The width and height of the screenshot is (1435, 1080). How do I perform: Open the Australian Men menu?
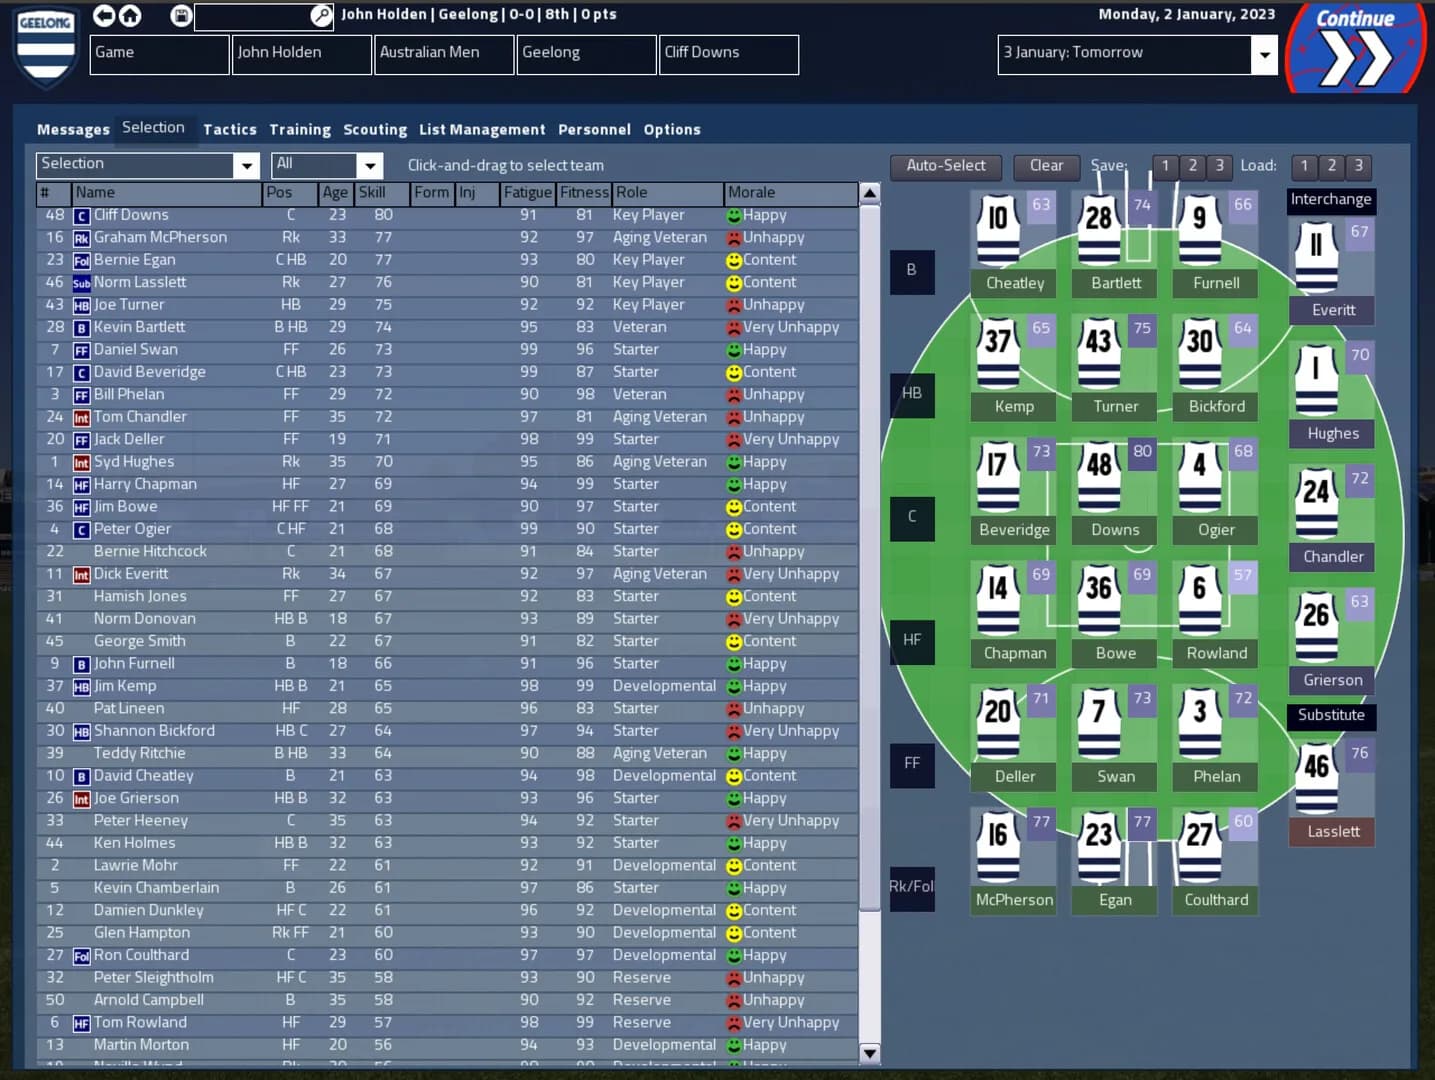(x=445, y=54)
